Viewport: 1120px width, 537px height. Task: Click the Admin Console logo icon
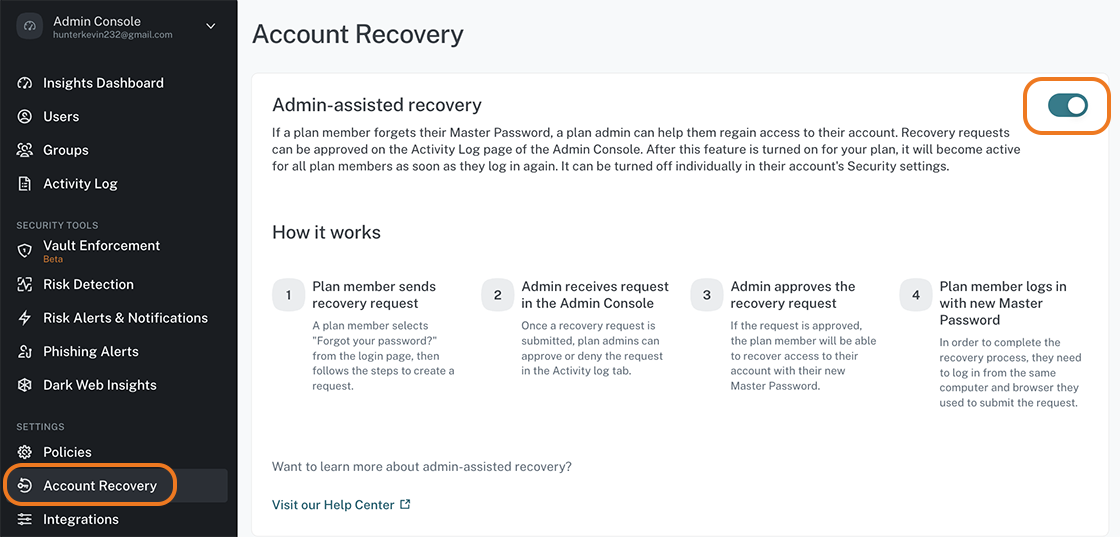click(x=30, y=26)
